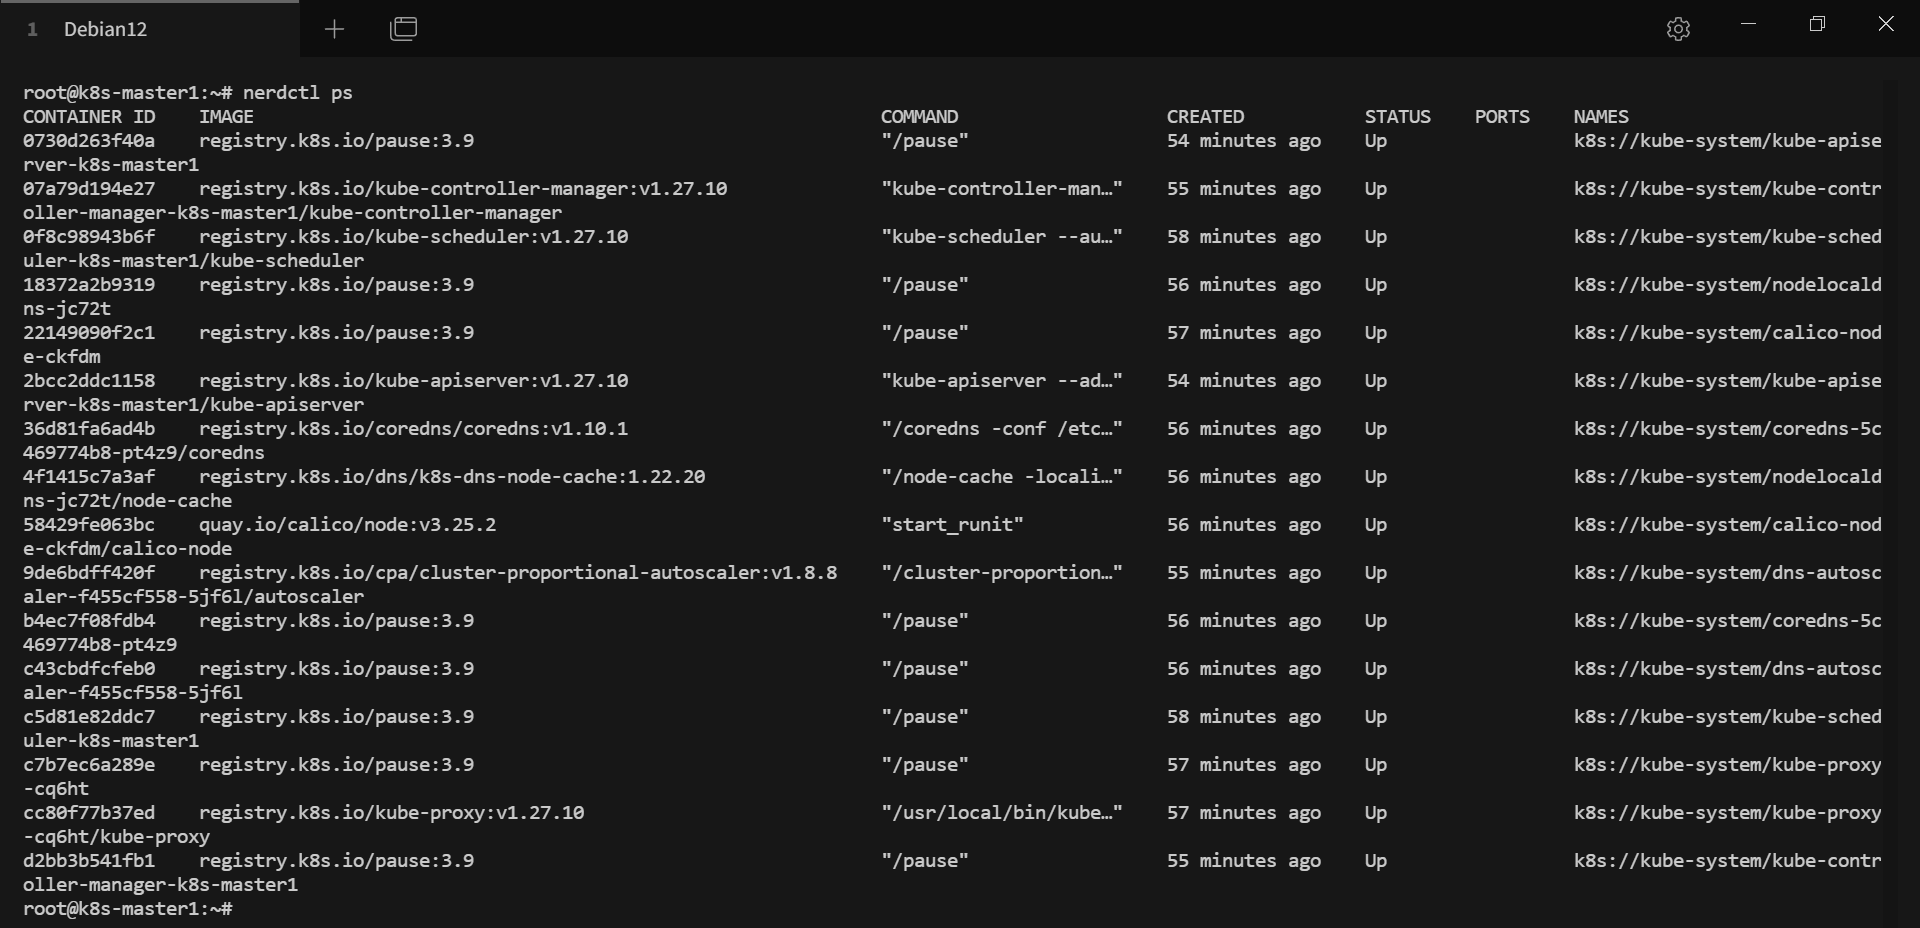Viewport: 1920px width, 928px height.
Task: Click the quay.io/calico/node:v3.25.2 image text
Action: point(347,525)
